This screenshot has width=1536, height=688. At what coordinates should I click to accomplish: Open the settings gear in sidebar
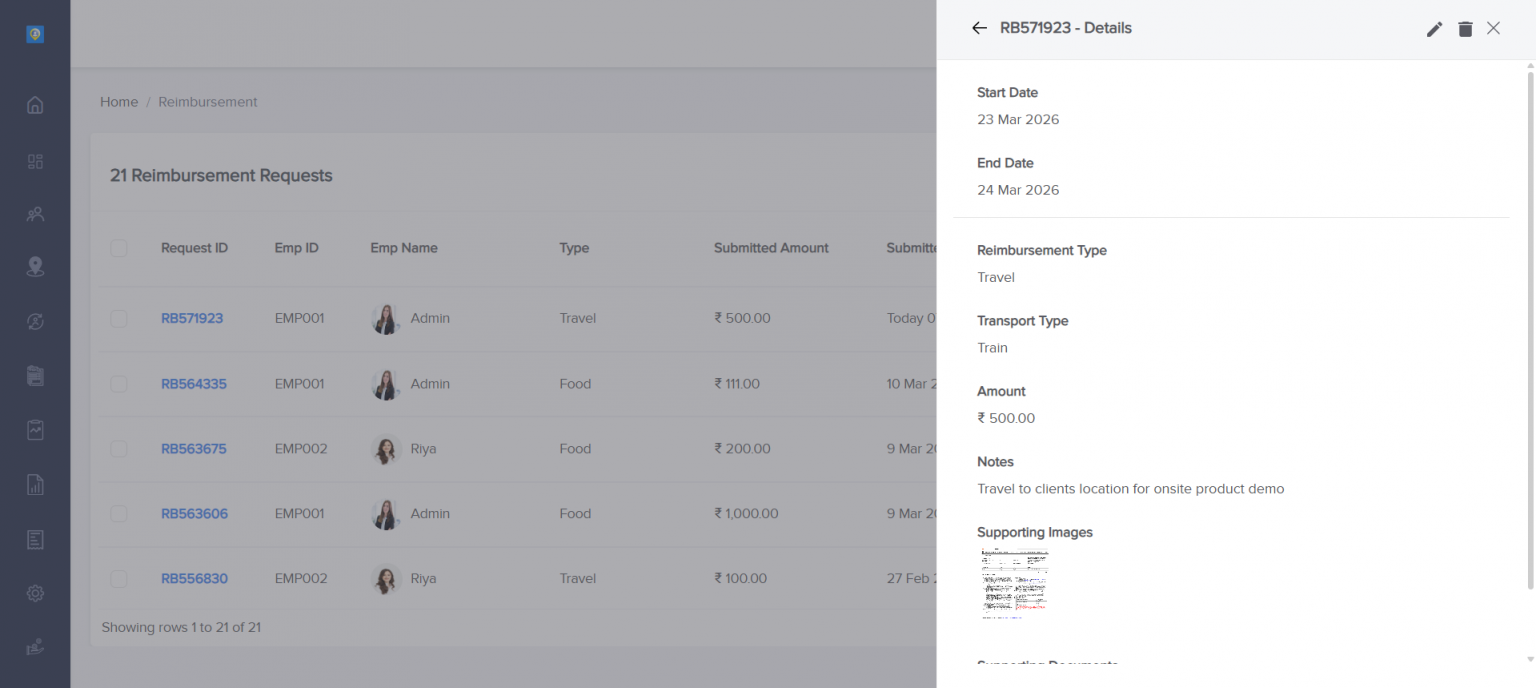tap(35, 593)
